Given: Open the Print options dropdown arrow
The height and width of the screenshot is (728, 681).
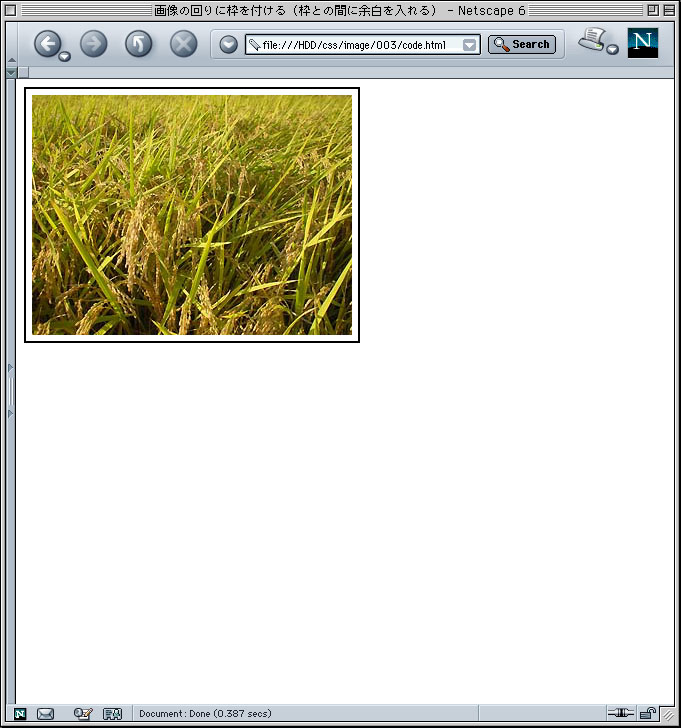Looking at the screenshot, I should tap(612, 49).
